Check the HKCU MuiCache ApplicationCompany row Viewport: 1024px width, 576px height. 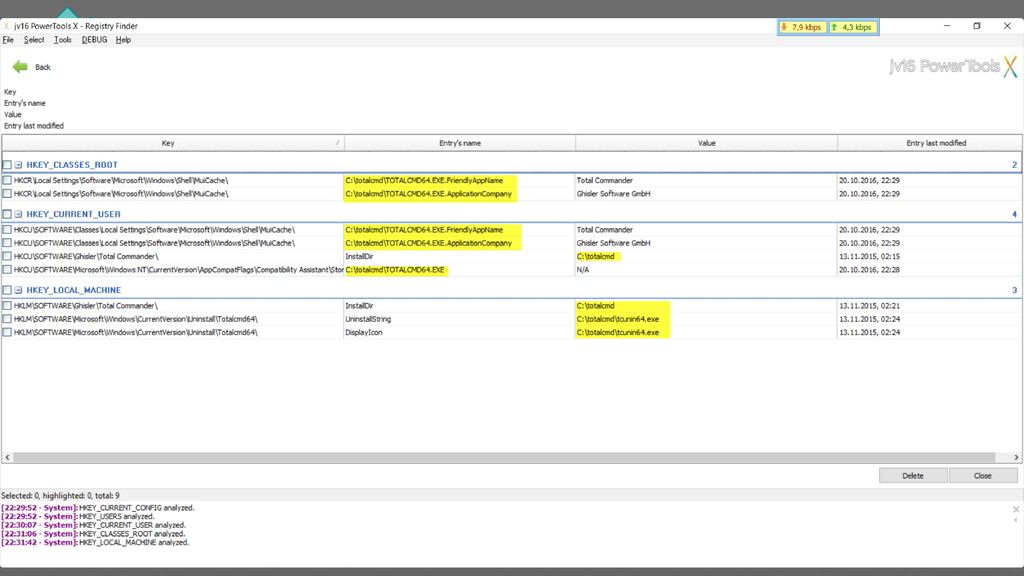(x=7, y=243)
